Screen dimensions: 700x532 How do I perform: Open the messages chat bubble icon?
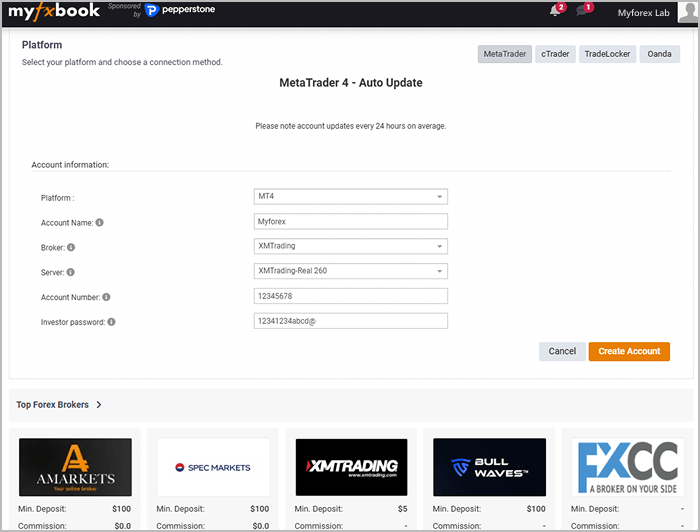point(582,10)
